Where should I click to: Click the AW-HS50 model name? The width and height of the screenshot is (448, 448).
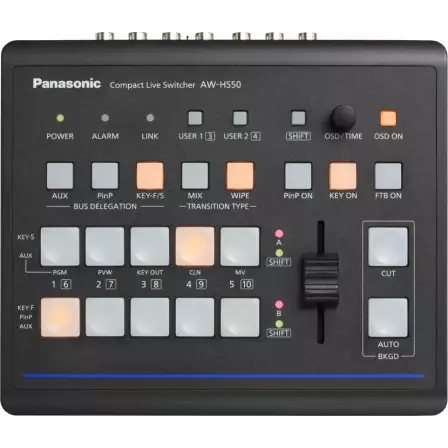pos(220,85)
